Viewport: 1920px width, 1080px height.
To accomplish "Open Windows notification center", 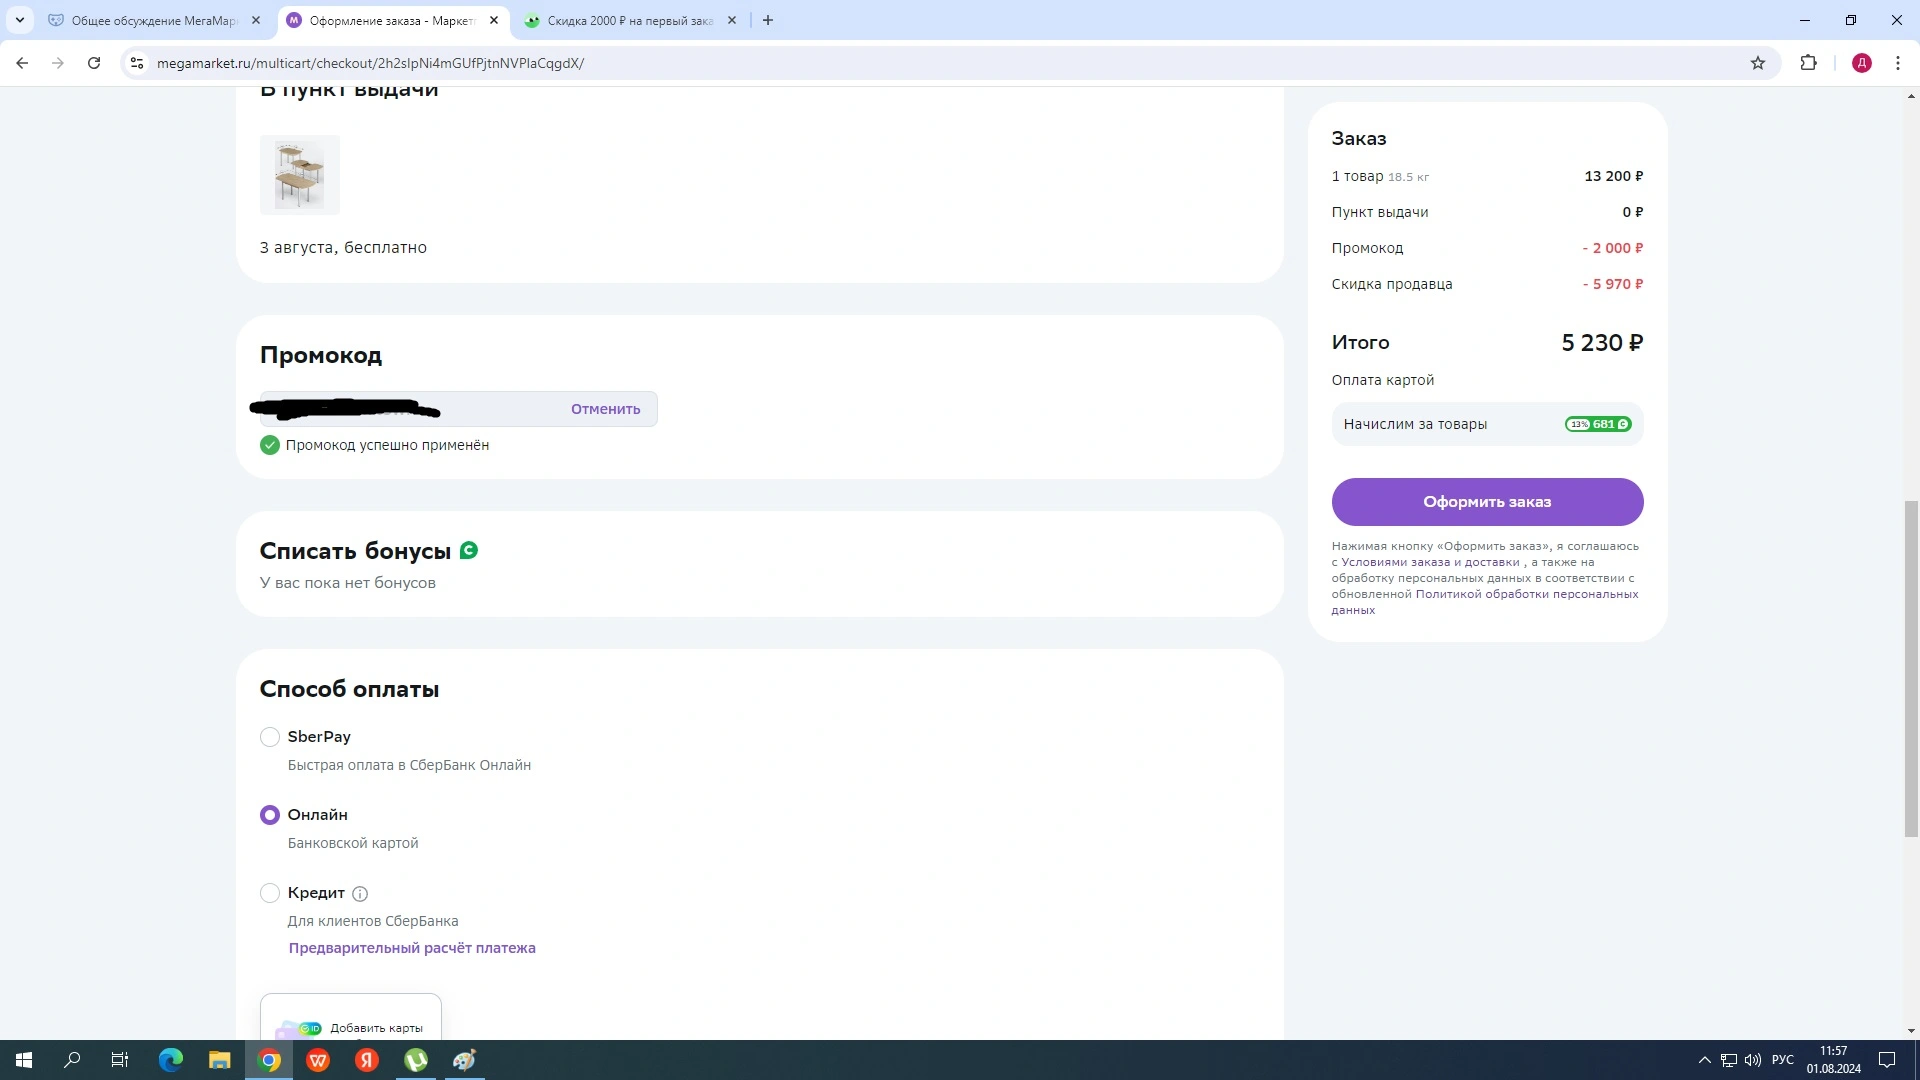I will (x=1887, y=1060).
